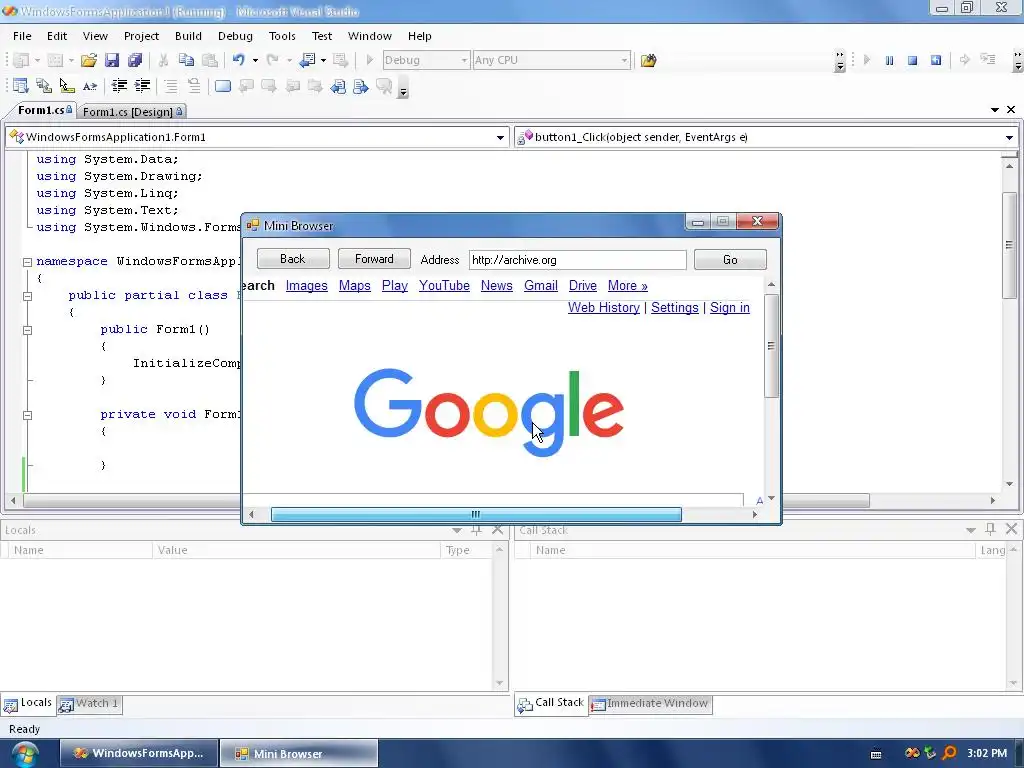Open the Gmail link on Google page
Image resolution: width=1024 pixels, height=768 pixels.
tap(541, 286)
